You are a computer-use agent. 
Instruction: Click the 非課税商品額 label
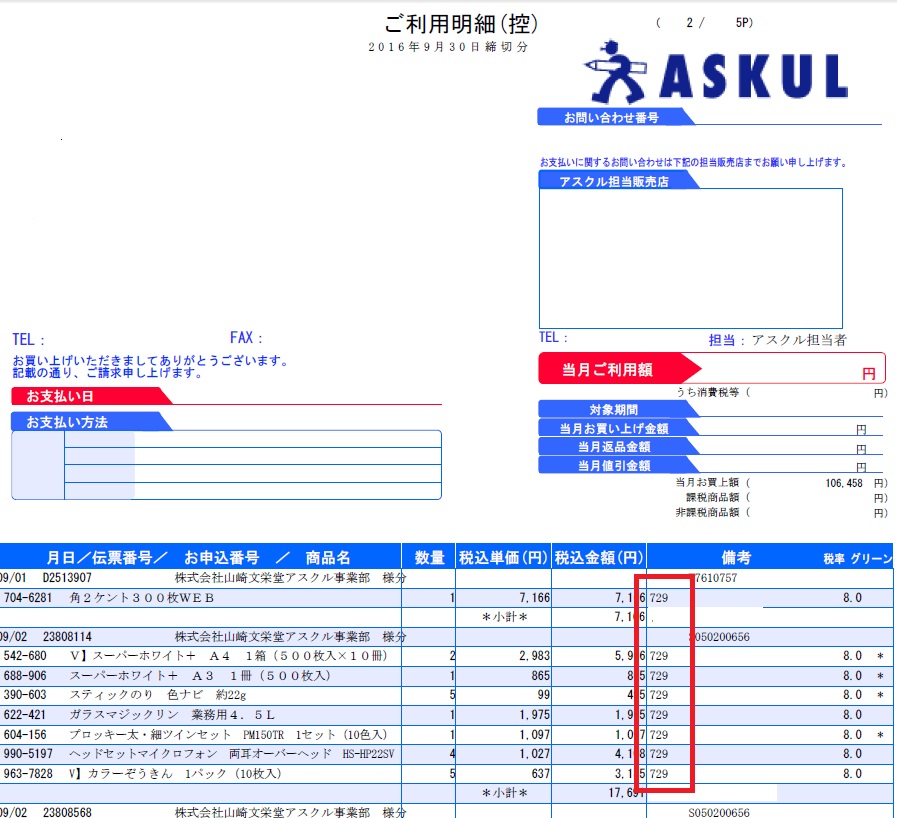click(707, 513)
